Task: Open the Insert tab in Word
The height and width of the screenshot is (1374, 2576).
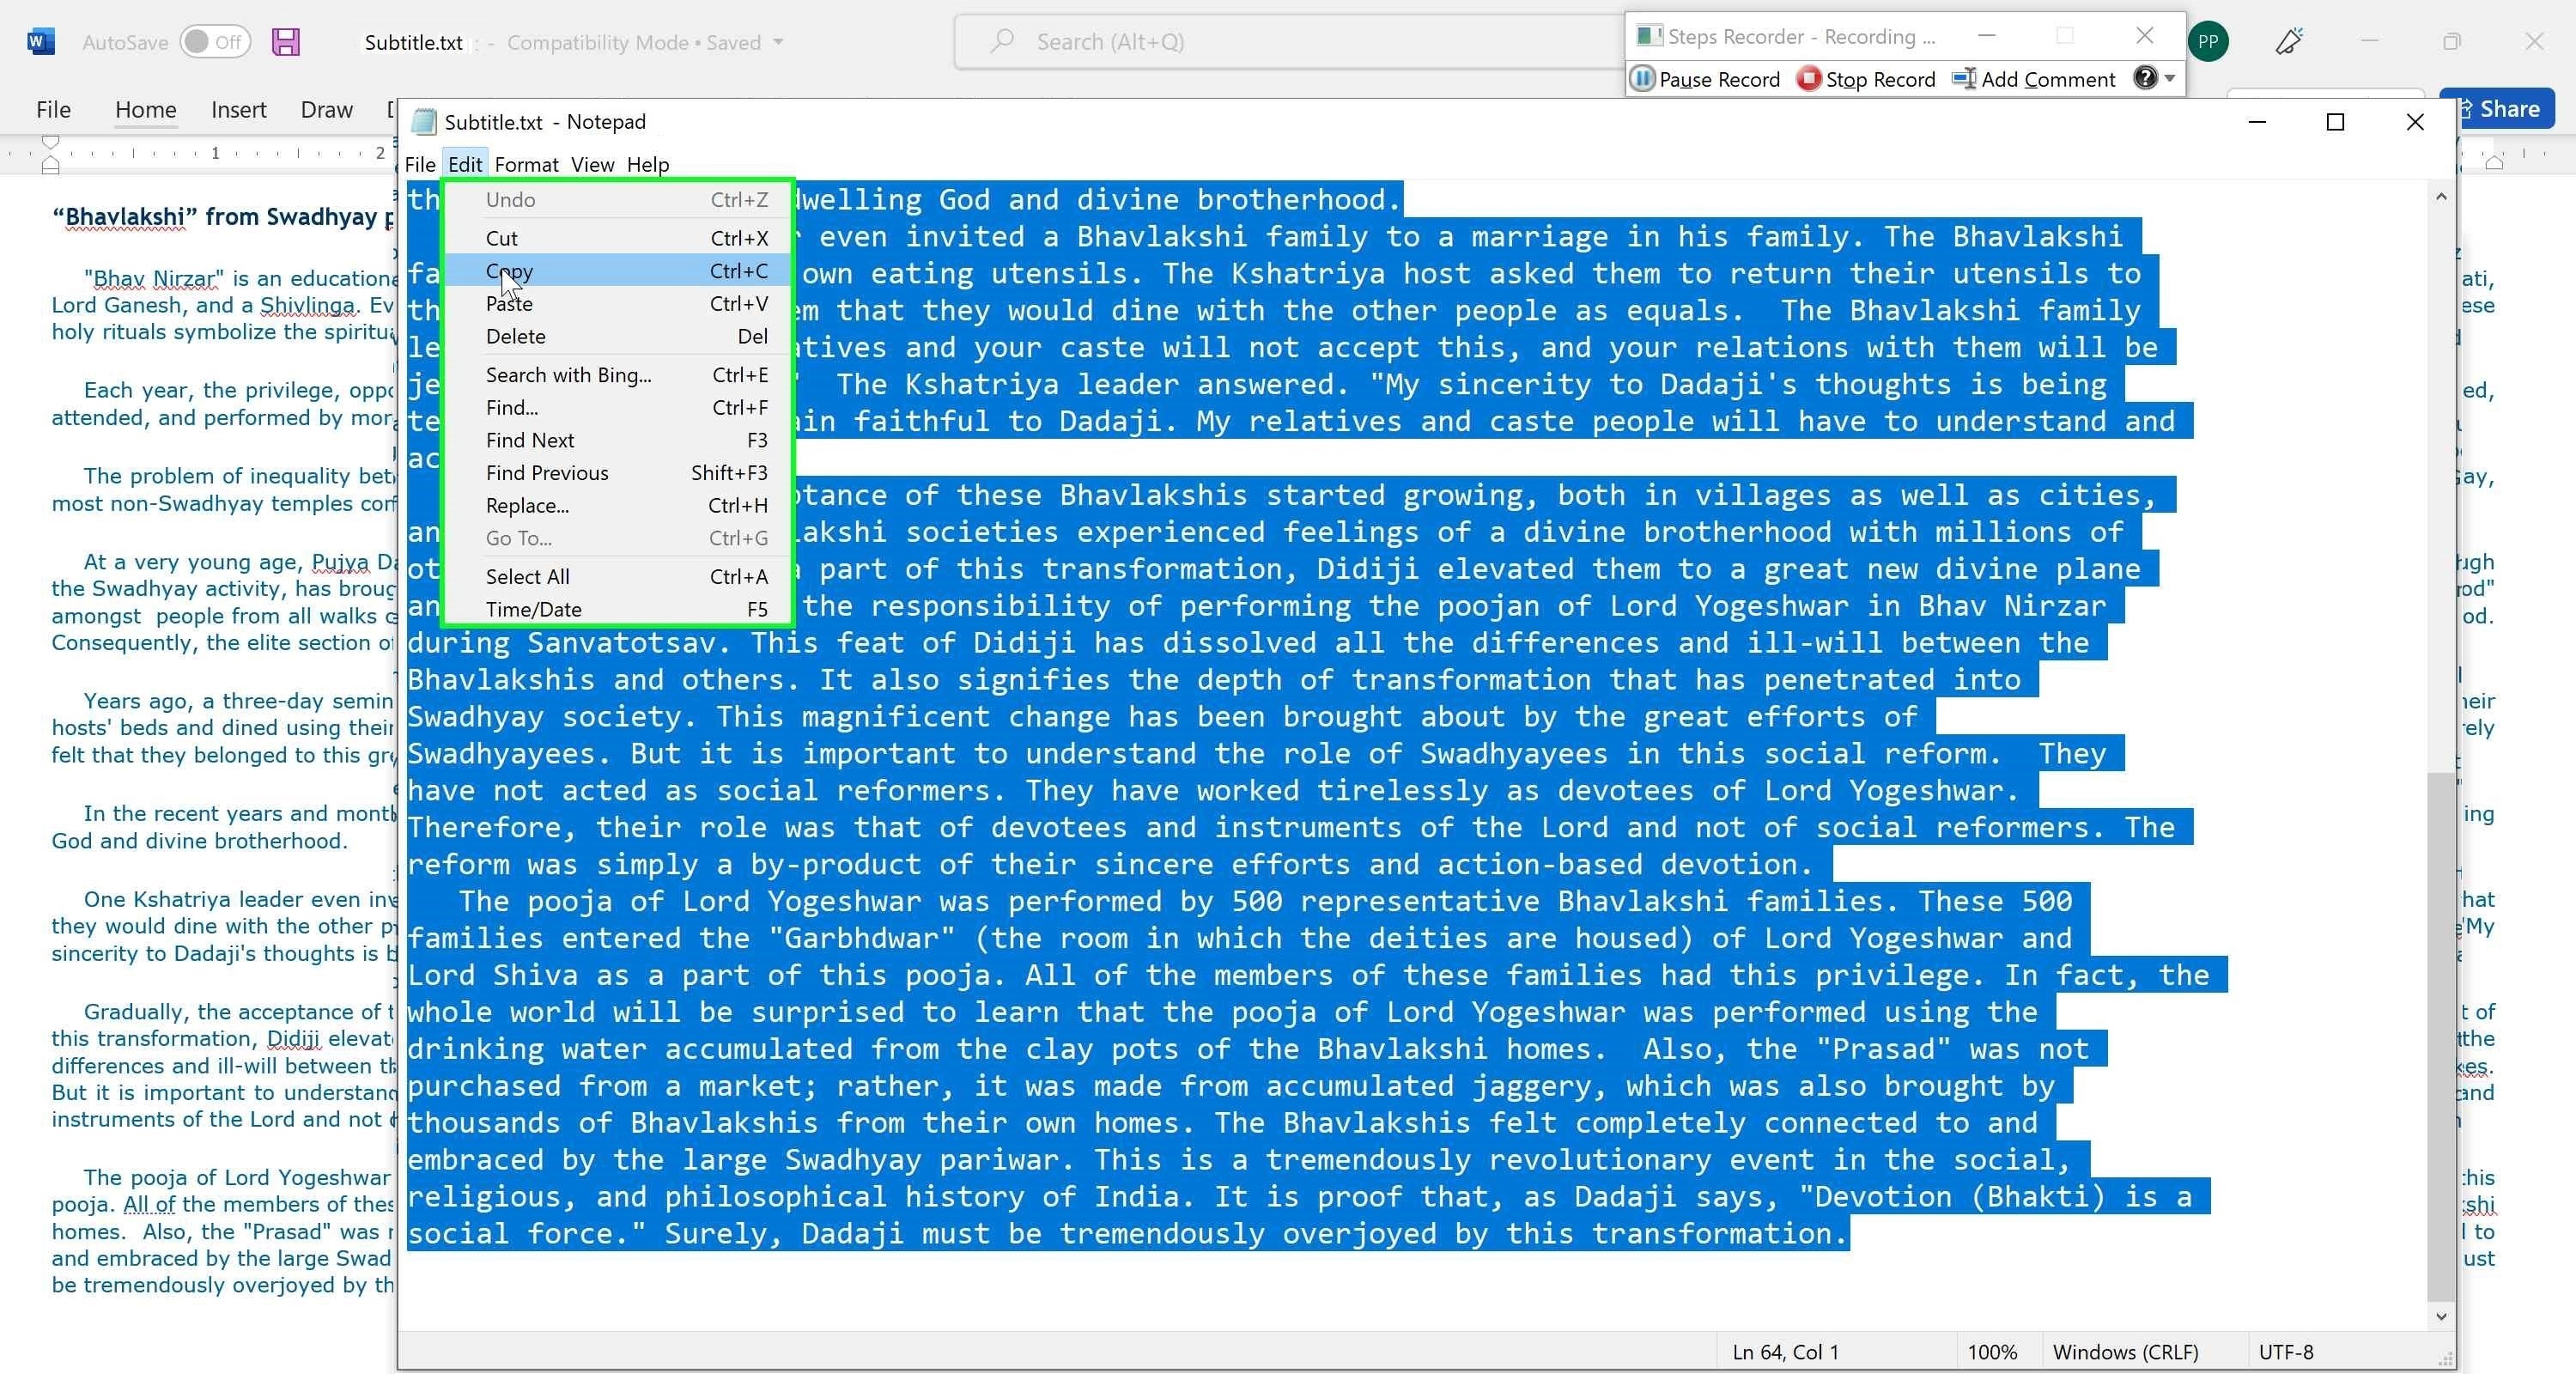Action: pos(238,109)
